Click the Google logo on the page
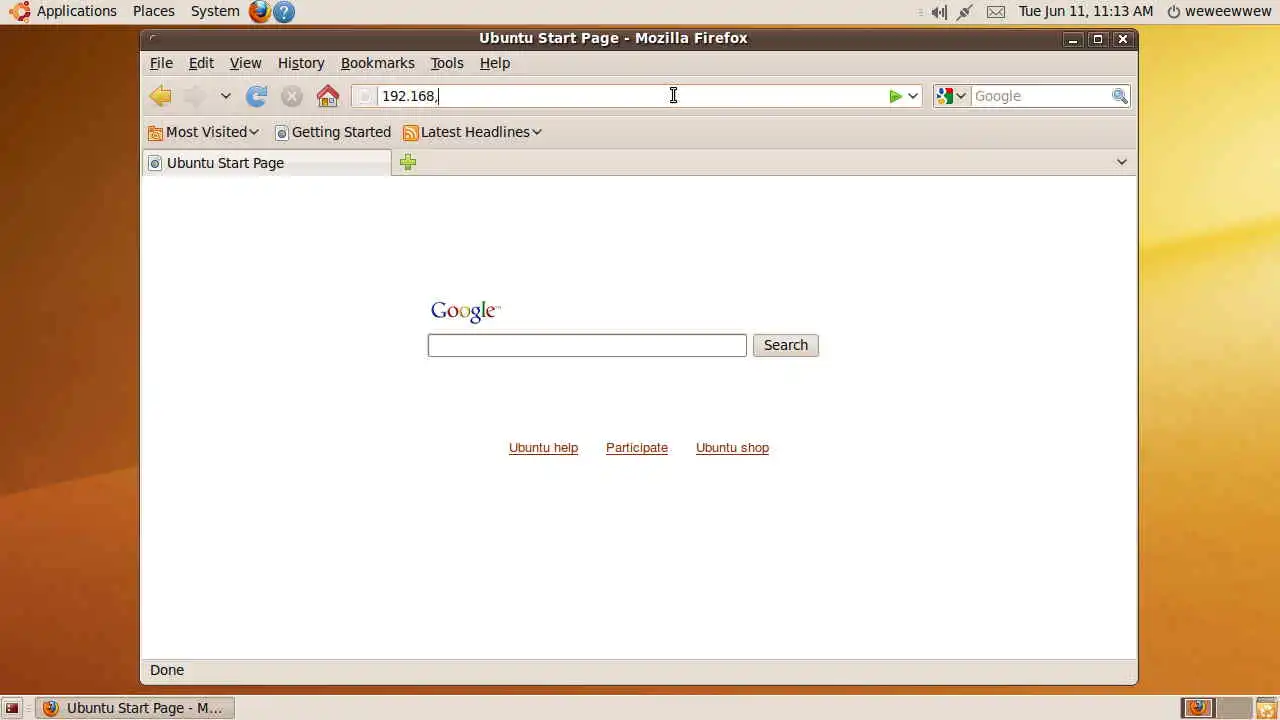Screen dimensions: 1280x720 tap(465, 311)
